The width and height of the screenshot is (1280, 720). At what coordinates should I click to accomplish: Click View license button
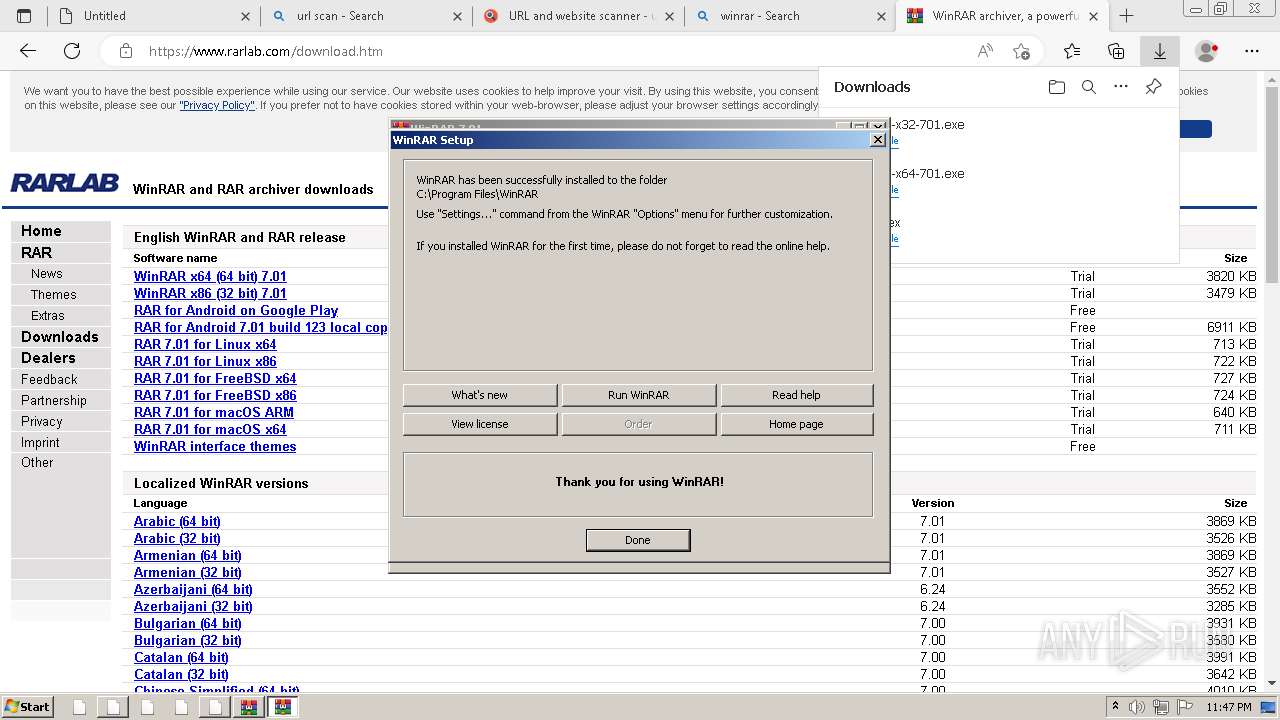[x=480, y=424]
